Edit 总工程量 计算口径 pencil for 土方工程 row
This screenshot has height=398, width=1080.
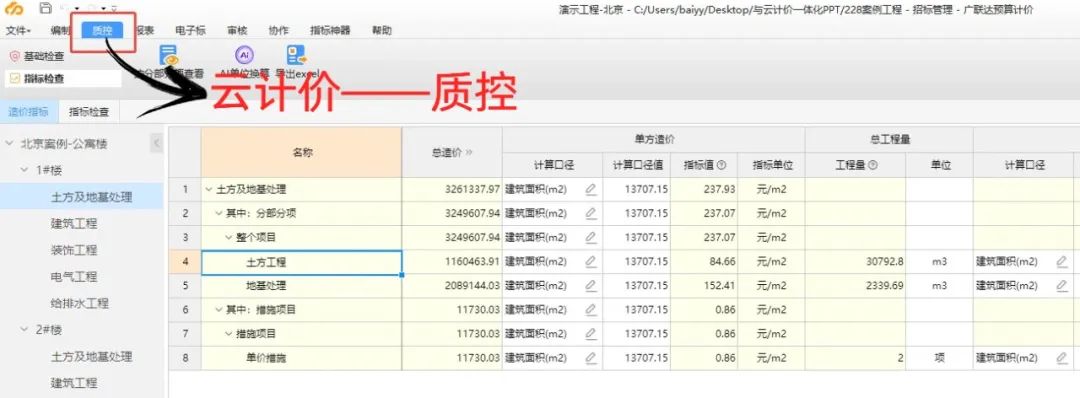(x=1061, y=262)
